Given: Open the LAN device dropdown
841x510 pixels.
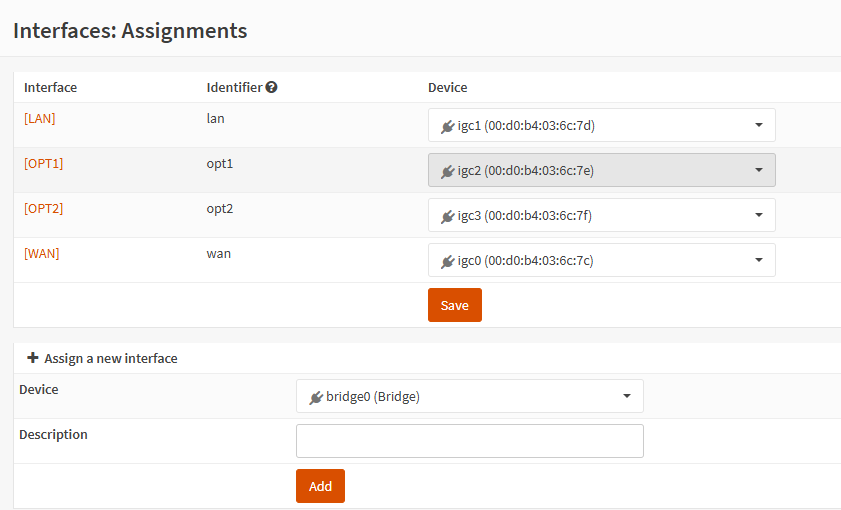Looking at the screenshot, I should click(601, 126).
